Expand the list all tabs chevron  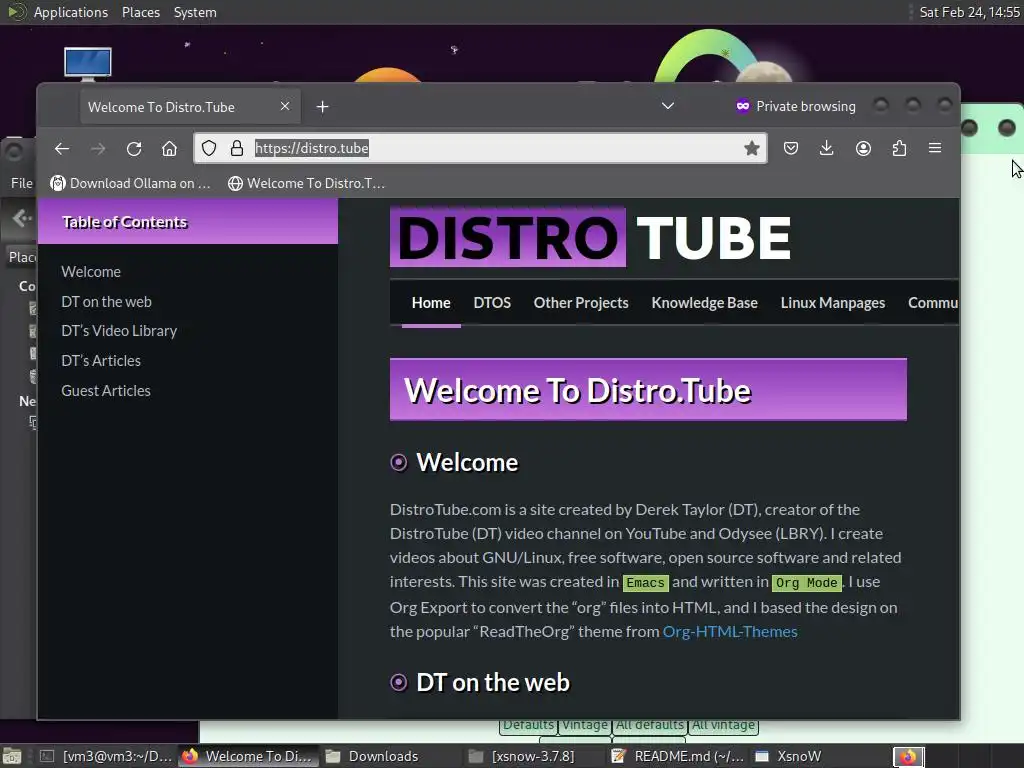(667, 106)
